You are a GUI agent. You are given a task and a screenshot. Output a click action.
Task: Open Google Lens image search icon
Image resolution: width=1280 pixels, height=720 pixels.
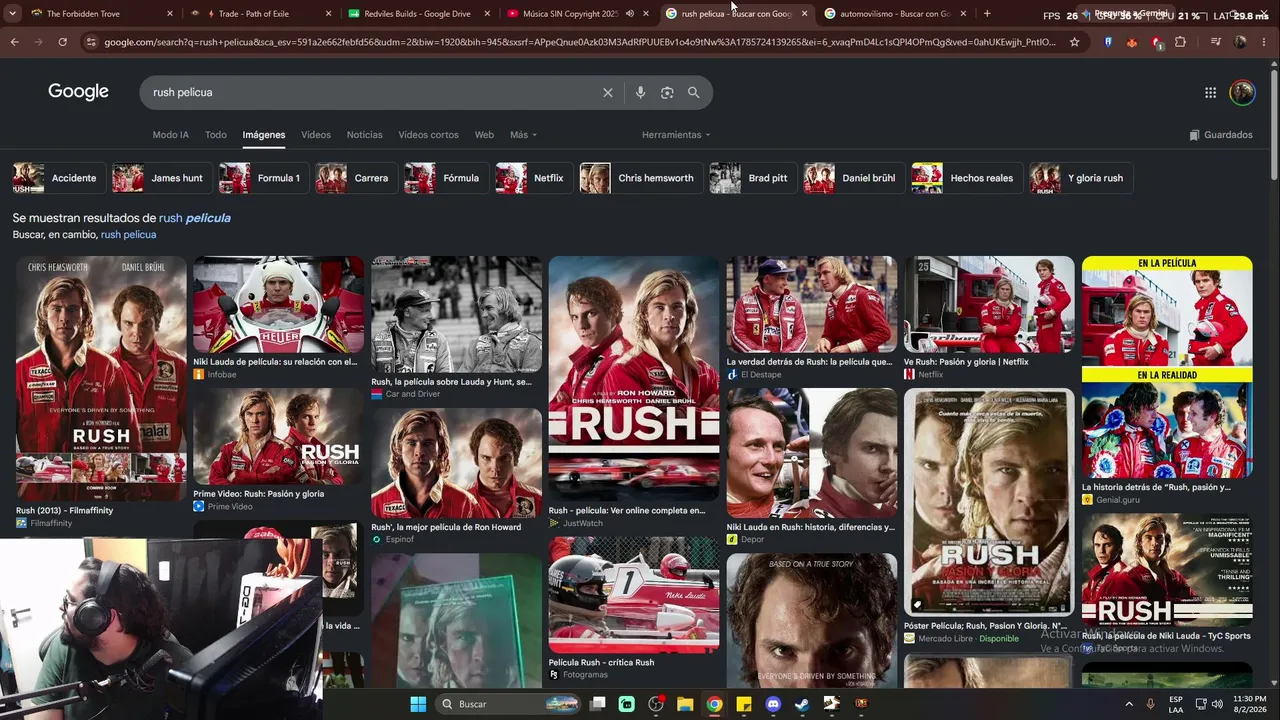[x=667, y=92]
